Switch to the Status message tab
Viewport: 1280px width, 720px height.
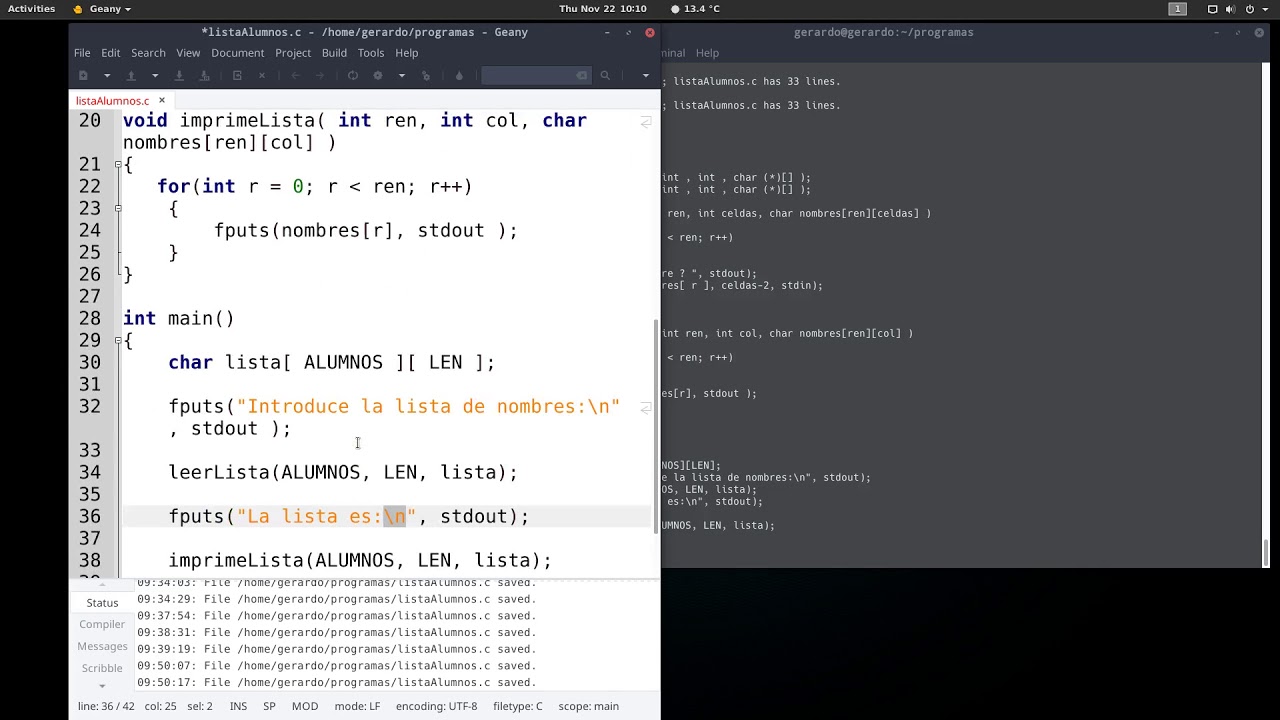(102, 603)
